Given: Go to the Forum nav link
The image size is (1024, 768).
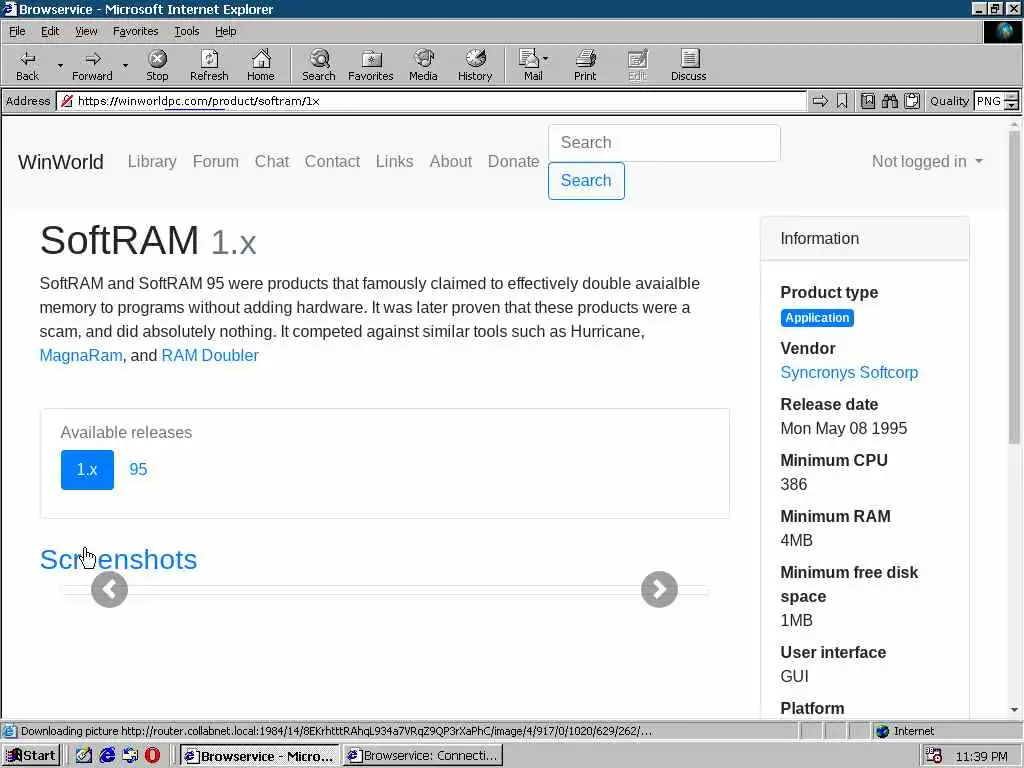Looking at the screenshot, I should pos(216,161).
